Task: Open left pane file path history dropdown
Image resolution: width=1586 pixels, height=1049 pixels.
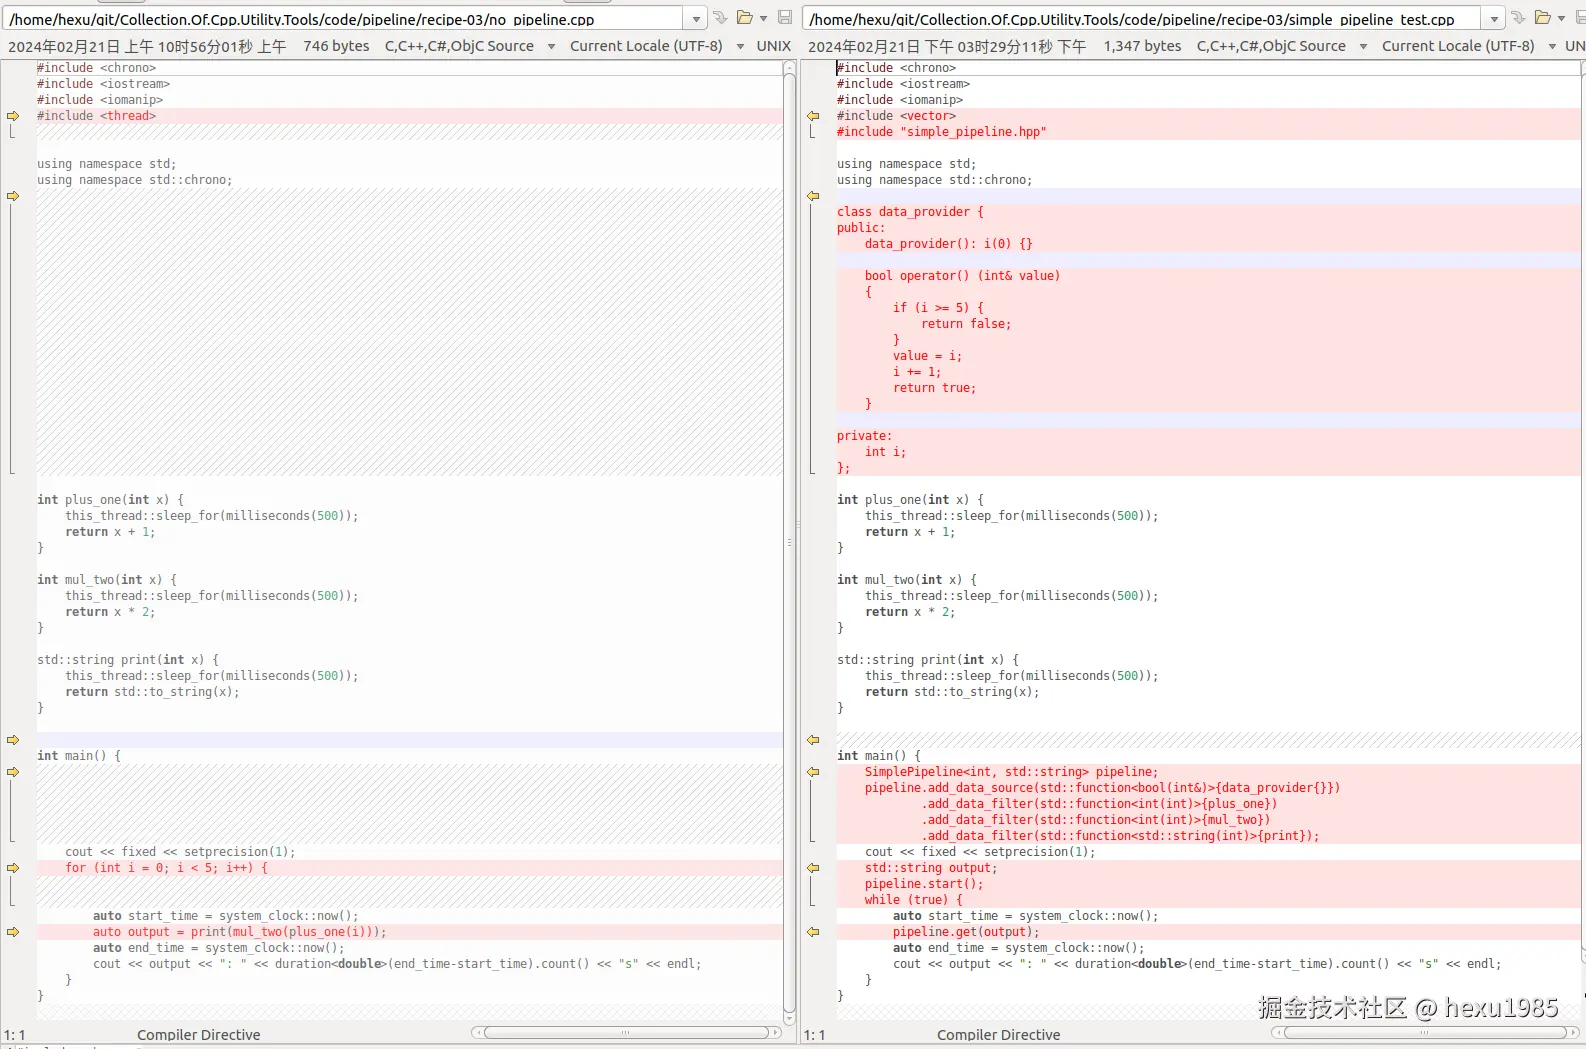Action: point(696,18)
